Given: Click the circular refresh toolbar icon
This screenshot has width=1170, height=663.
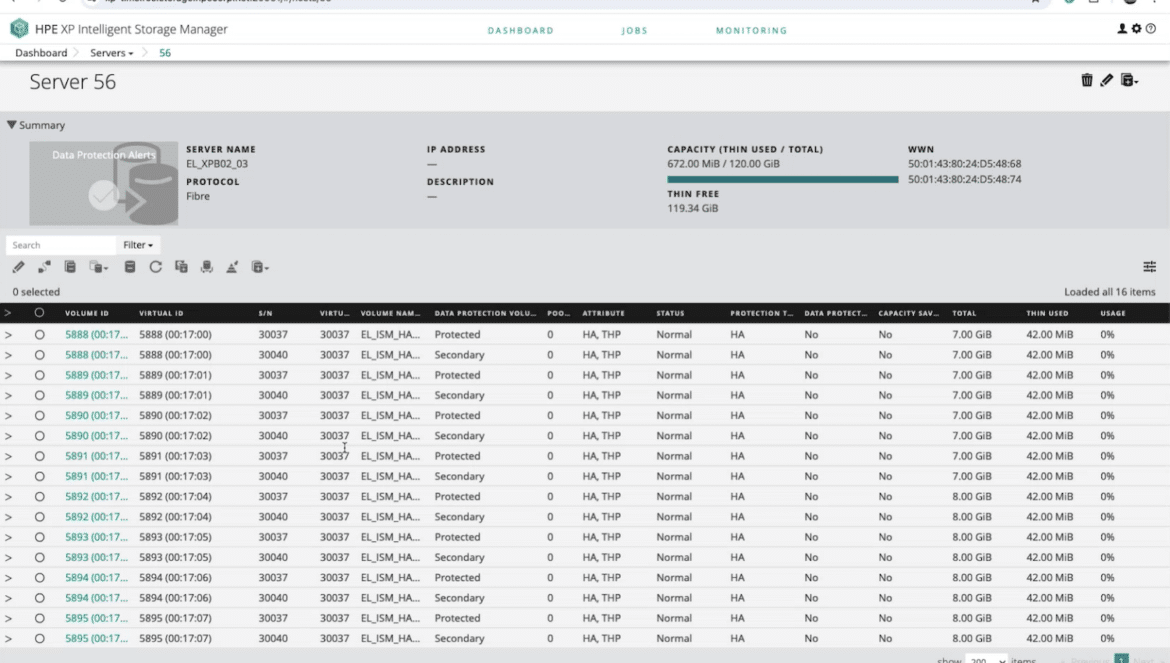Looking at the screenshot, I should (x=155, y=267).
